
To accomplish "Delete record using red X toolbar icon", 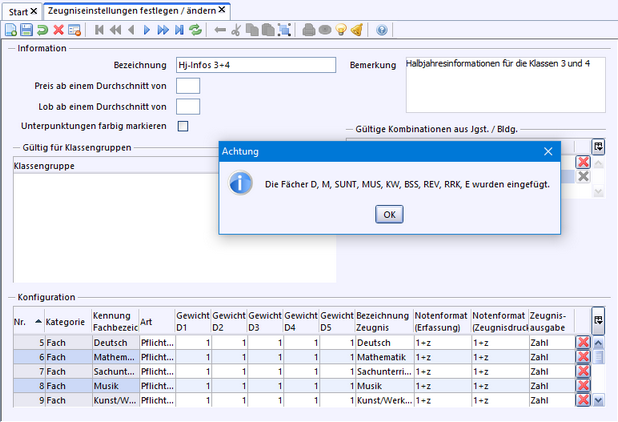I will pos(58,30).
